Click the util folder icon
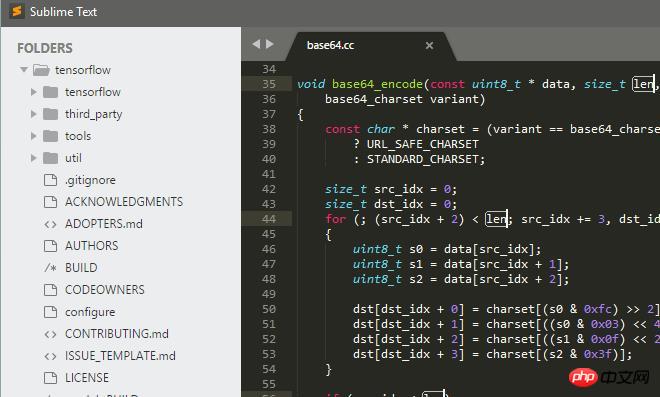Viewport: 660px width, 397px height. 51,158
